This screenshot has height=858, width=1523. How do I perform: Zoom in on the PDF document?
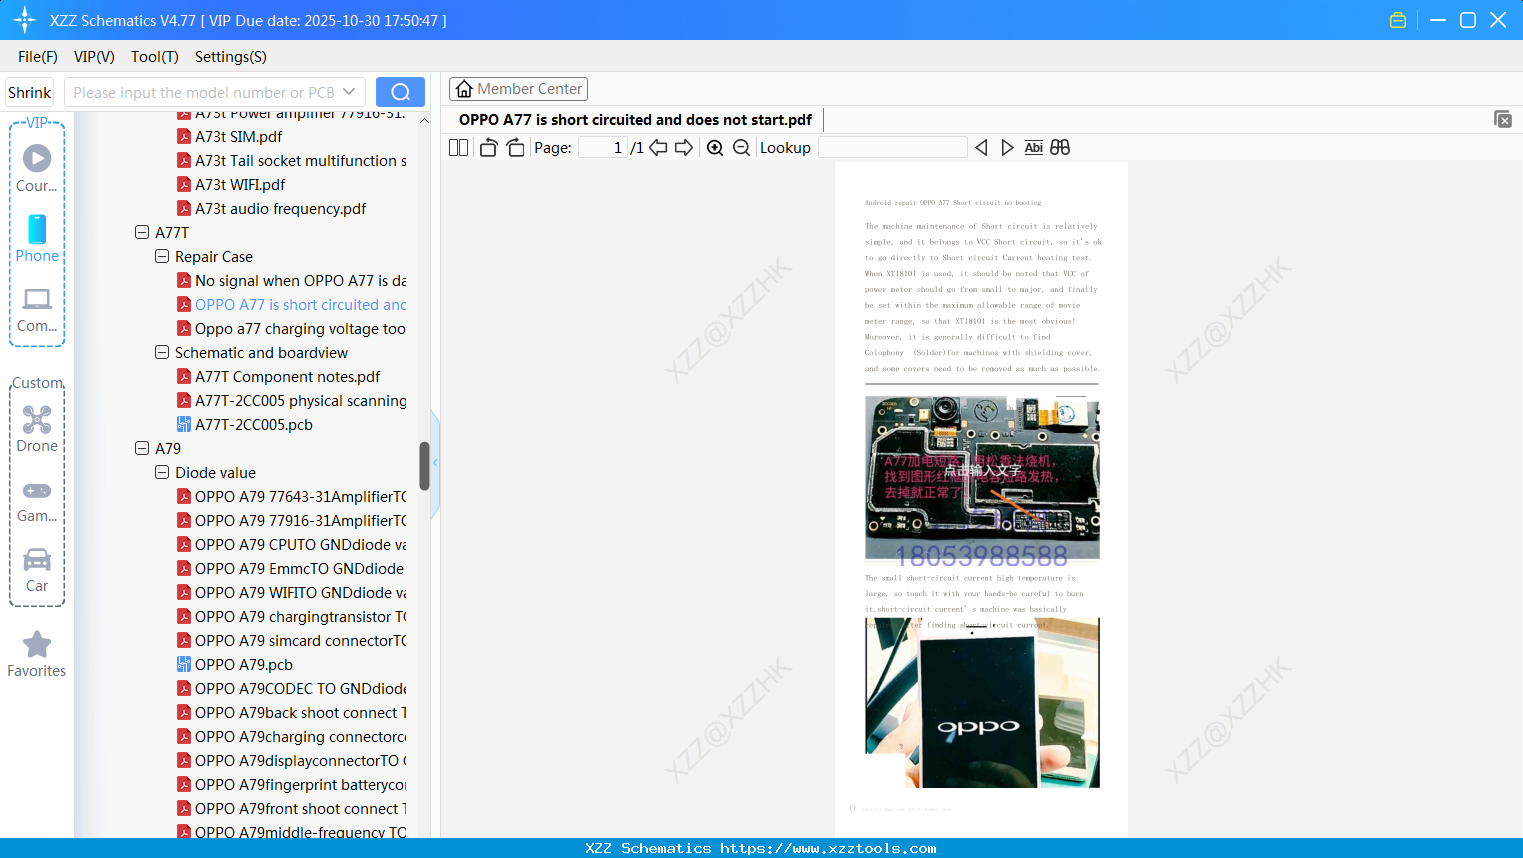coord(715,148)
